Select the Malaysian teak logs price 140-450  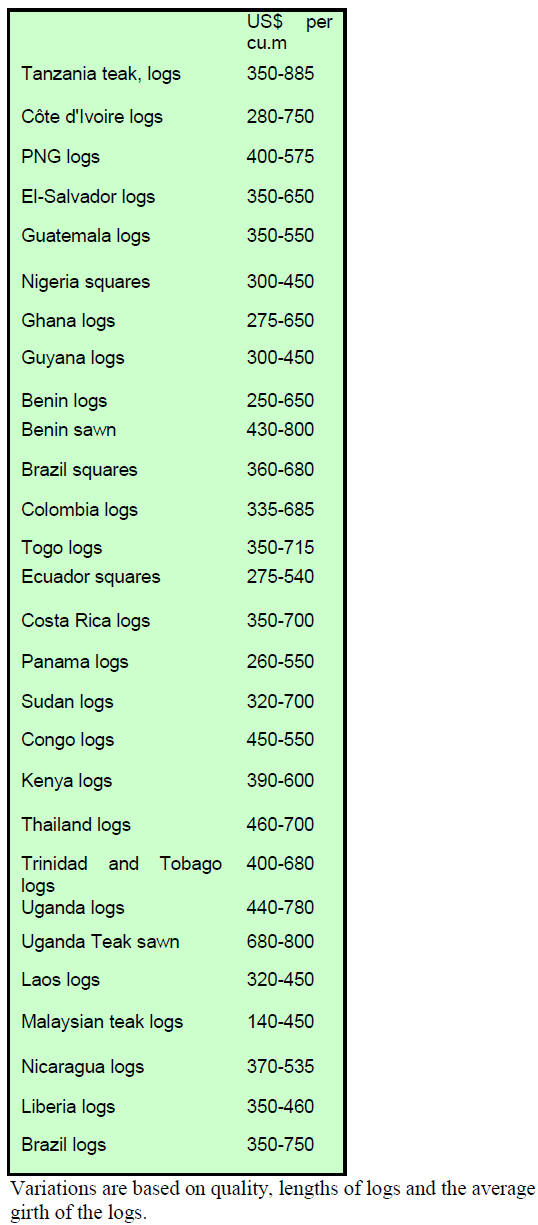coord(280,1022)
